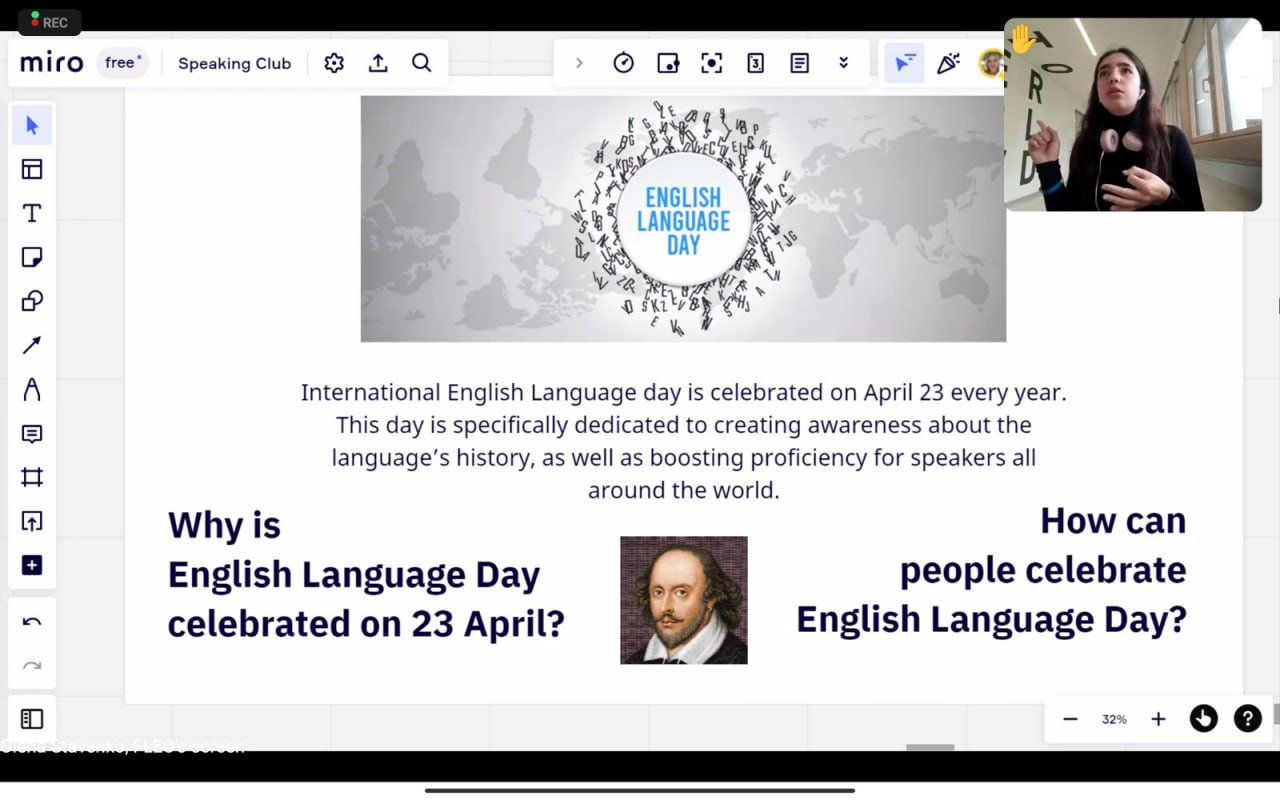Choose the Sticky note tool
1280x800 pixels.
point(32,257)
